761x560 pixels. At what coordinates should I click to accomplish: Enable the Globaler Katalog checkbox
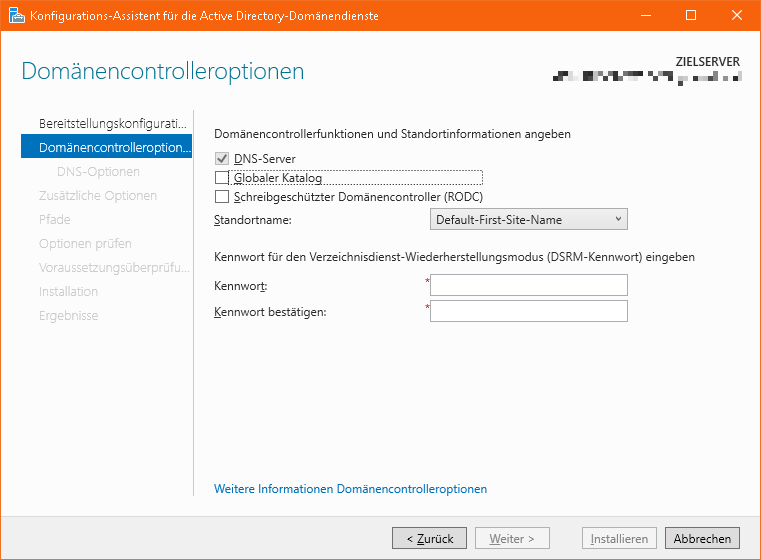222,178
